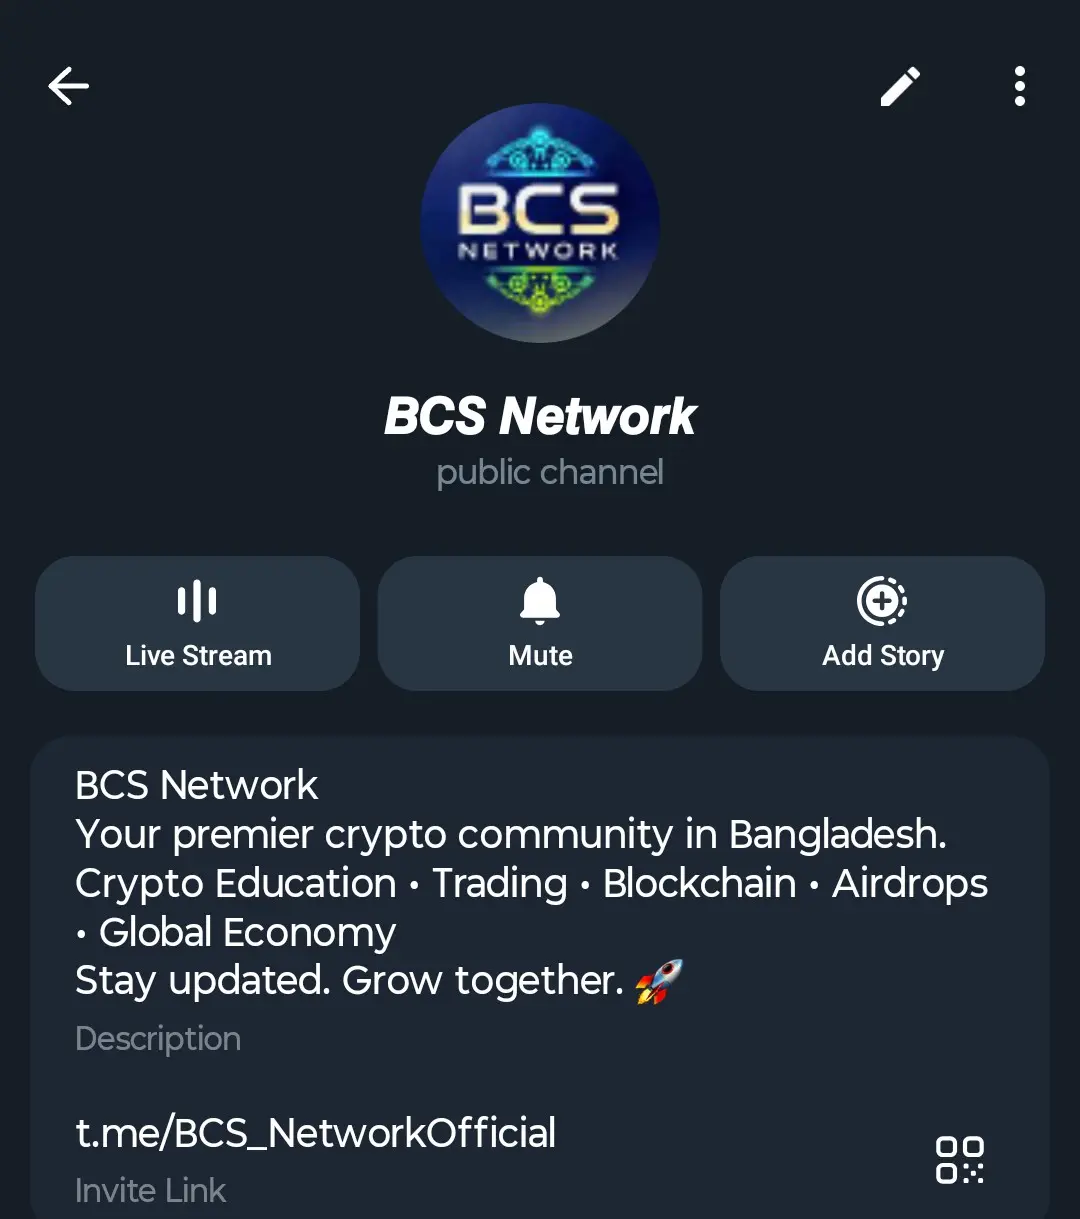1080x1219 pixels.
Task: Open the t.me/BCS_NetworkOfficial link
Action: (316, 1133)
